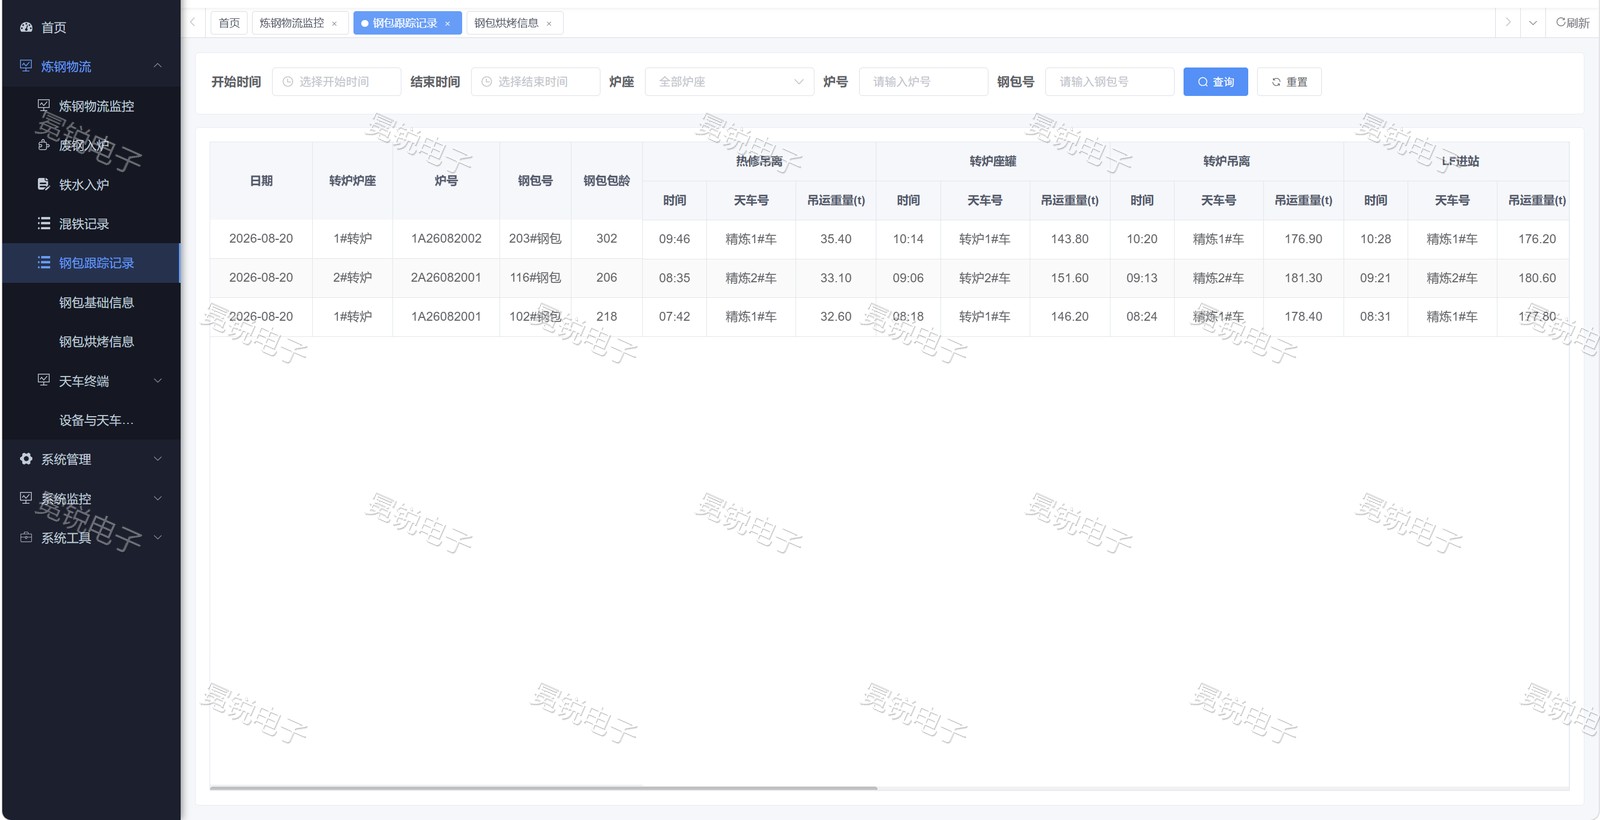Image resolution: width=1600 pixels, height=820 pixels.
Task: Open the 炉座 dropdown selector
Action: pyautogui.click(x=730, y=82)
